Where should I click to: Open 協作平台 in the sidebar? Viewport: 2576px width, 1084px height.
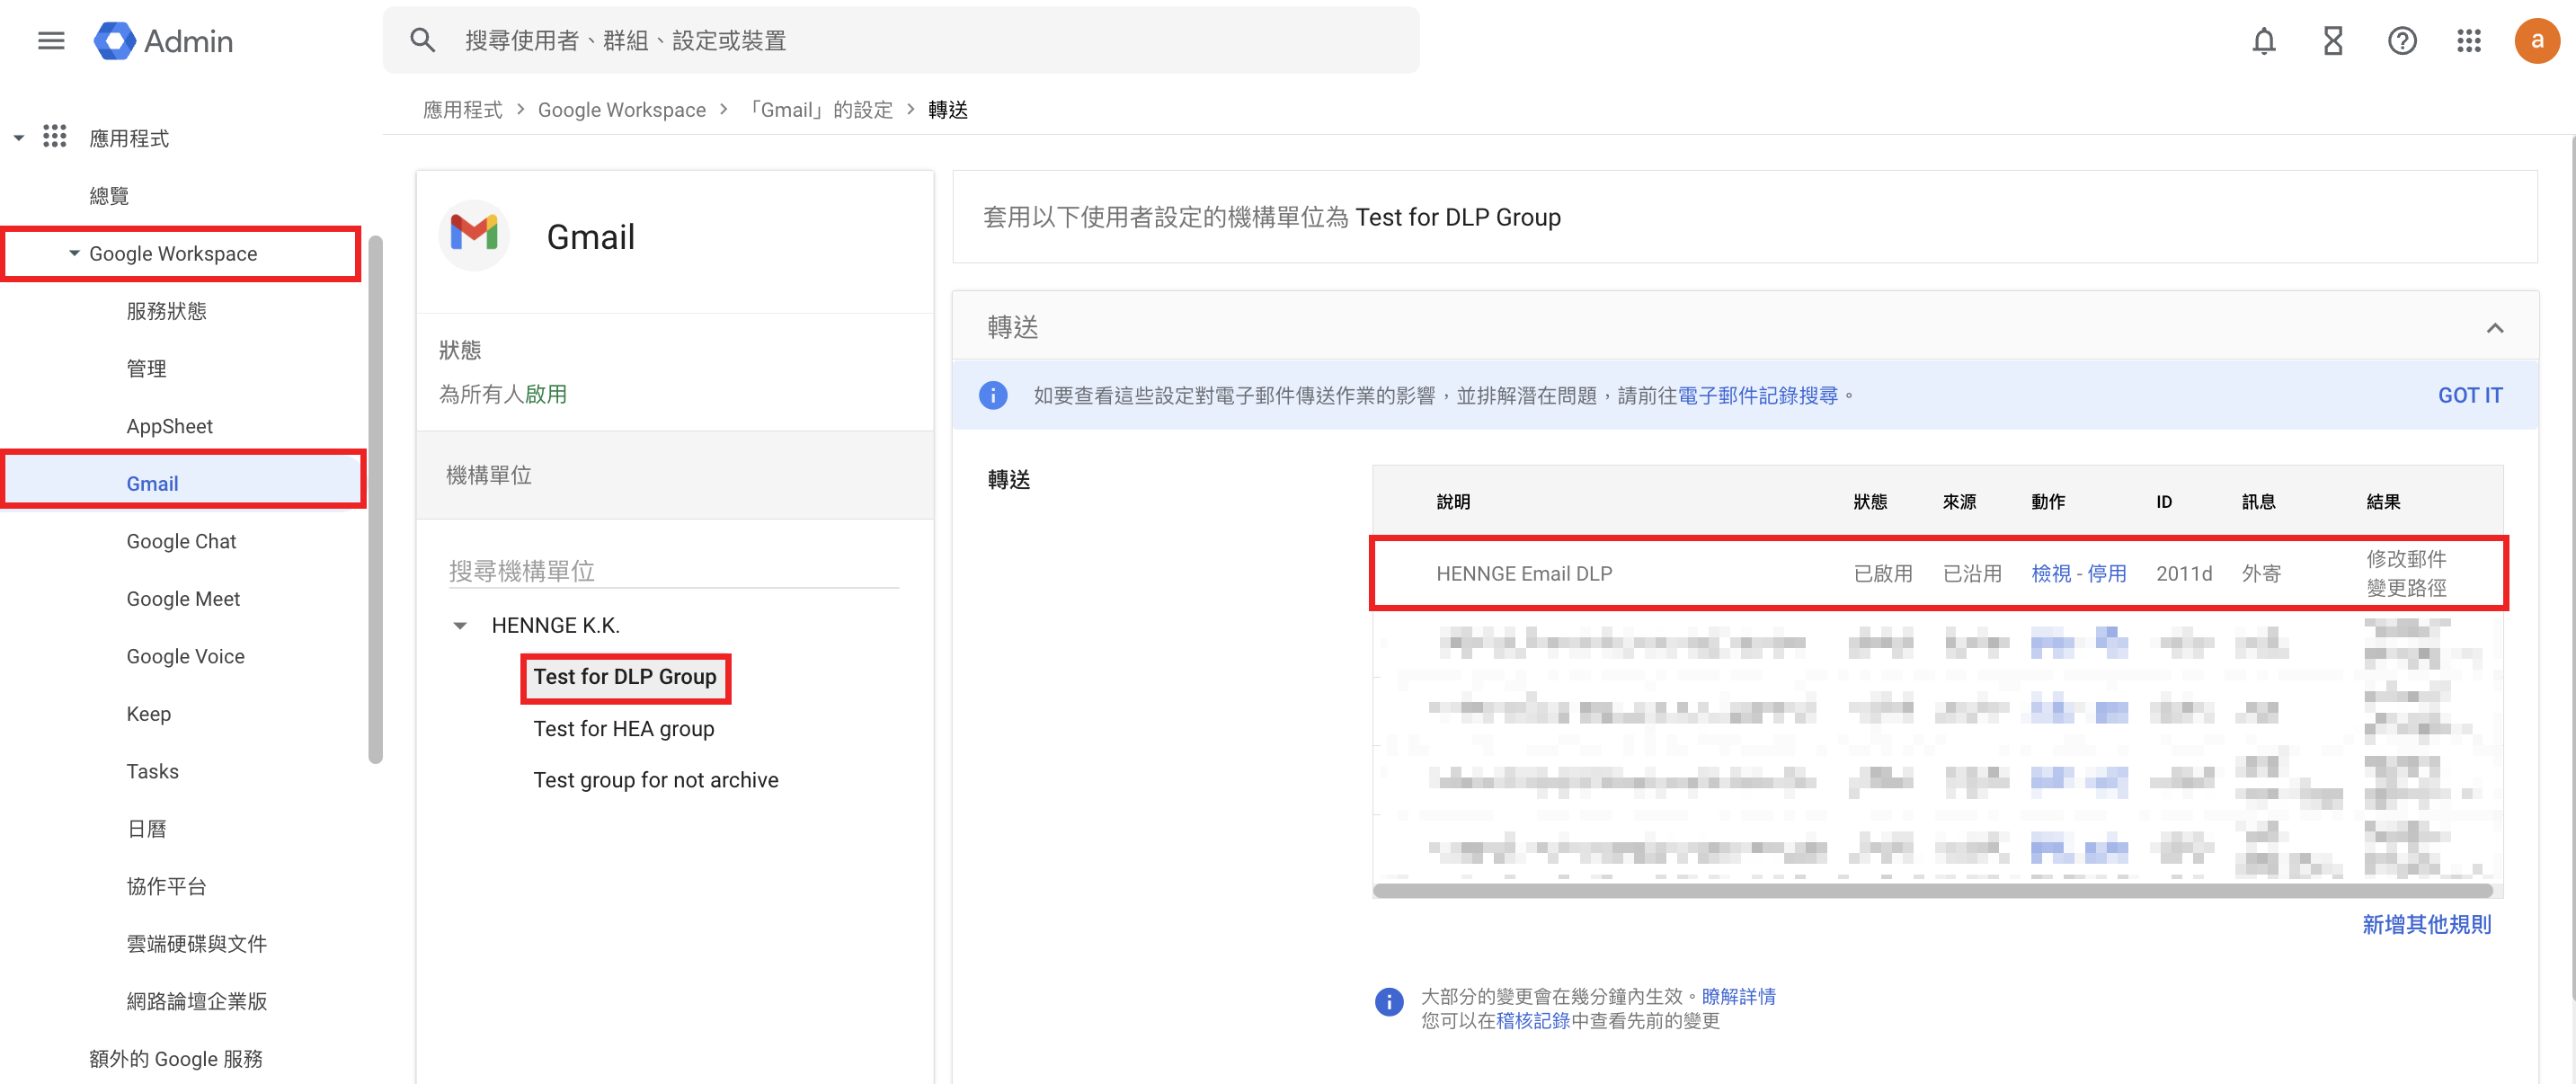pyautogui.click(x=166, y=886)
